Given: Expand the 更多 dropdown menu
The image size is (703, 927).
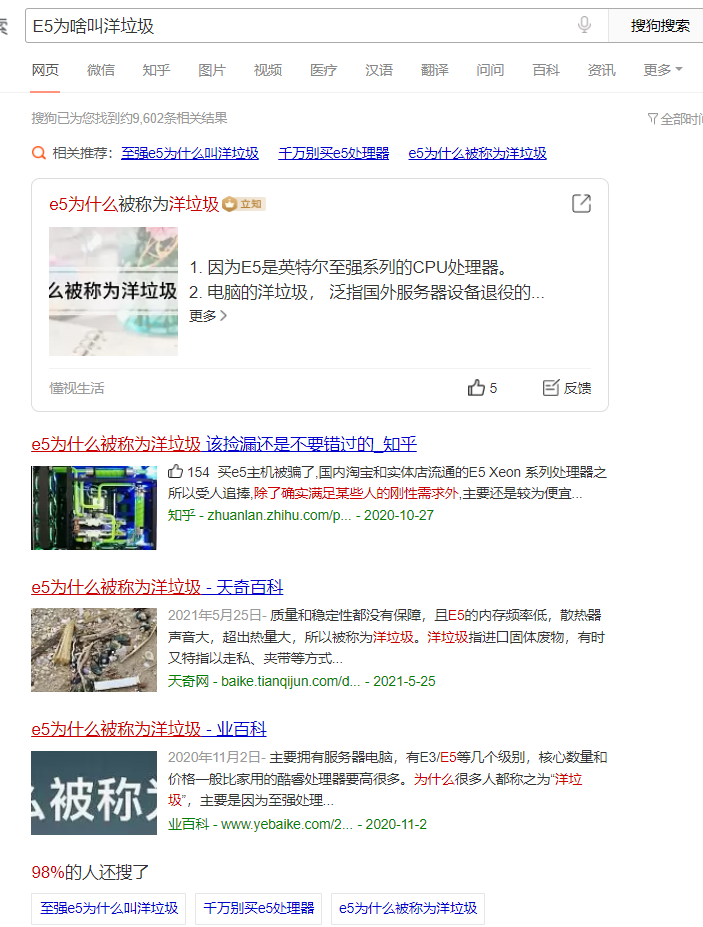Looking at the screenshot, I should 663,70.
